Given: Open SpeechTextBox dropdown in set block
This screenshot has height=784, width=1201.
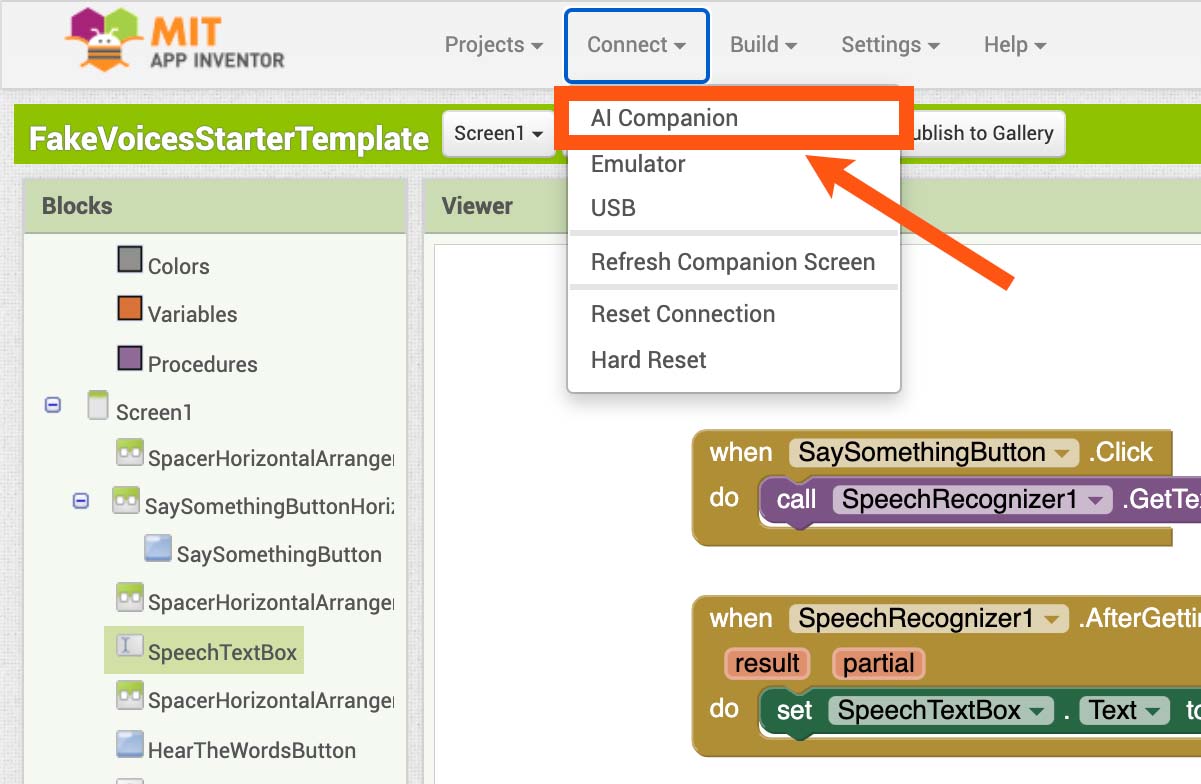Looking at the screenshot, I should click(941, 710).
